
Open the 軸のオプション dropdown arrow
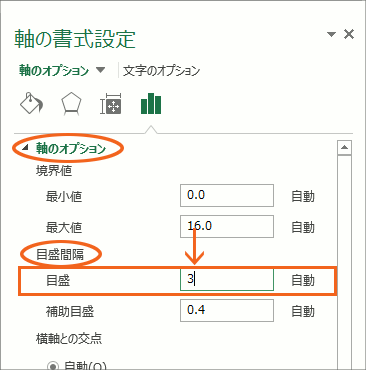coord(100,70)
